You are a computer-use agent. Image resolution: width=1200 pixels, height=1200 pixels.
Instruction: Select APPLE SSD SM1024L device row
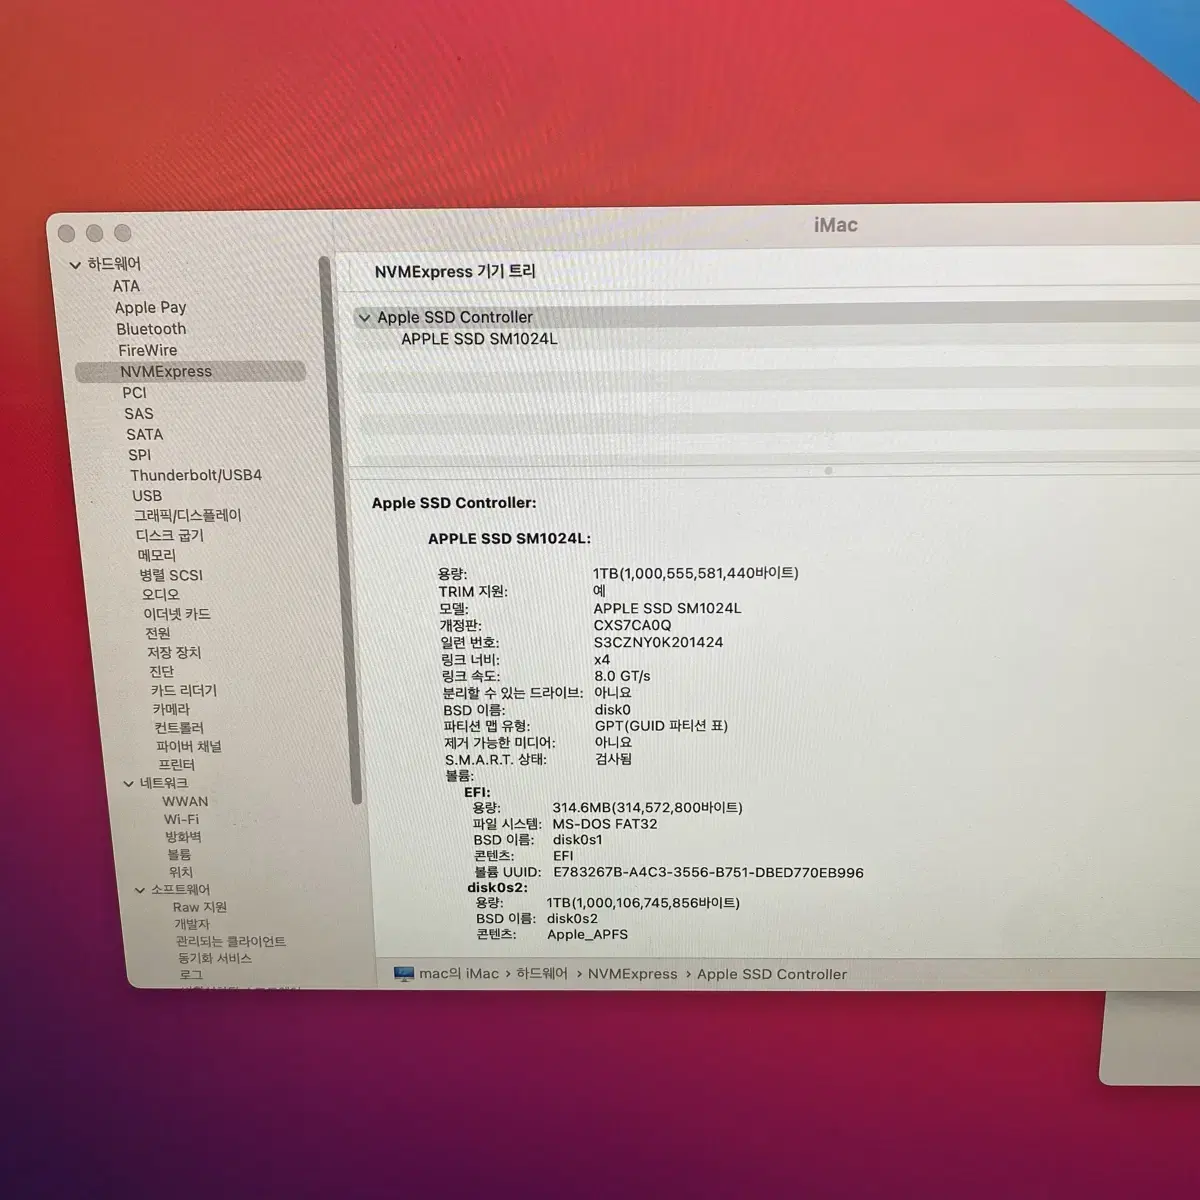[x=479, y=339]
